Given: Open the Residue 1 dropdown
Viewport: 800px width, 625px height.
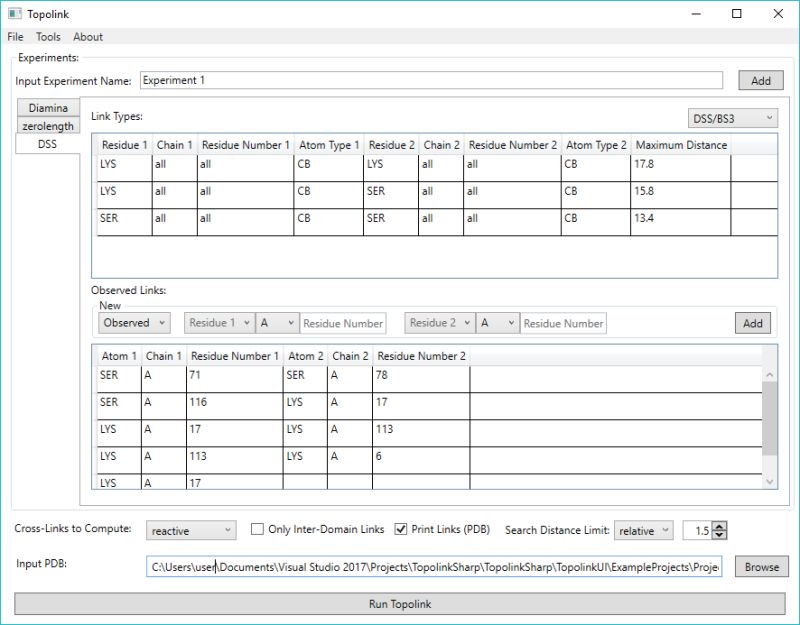Looking at the screenshot, I should coord(219,323).
